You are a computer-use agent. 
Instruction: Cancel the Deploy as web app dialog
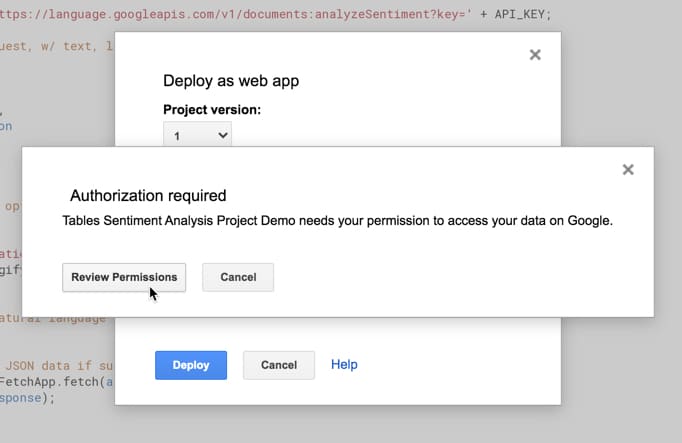click(x=279, y=365)
